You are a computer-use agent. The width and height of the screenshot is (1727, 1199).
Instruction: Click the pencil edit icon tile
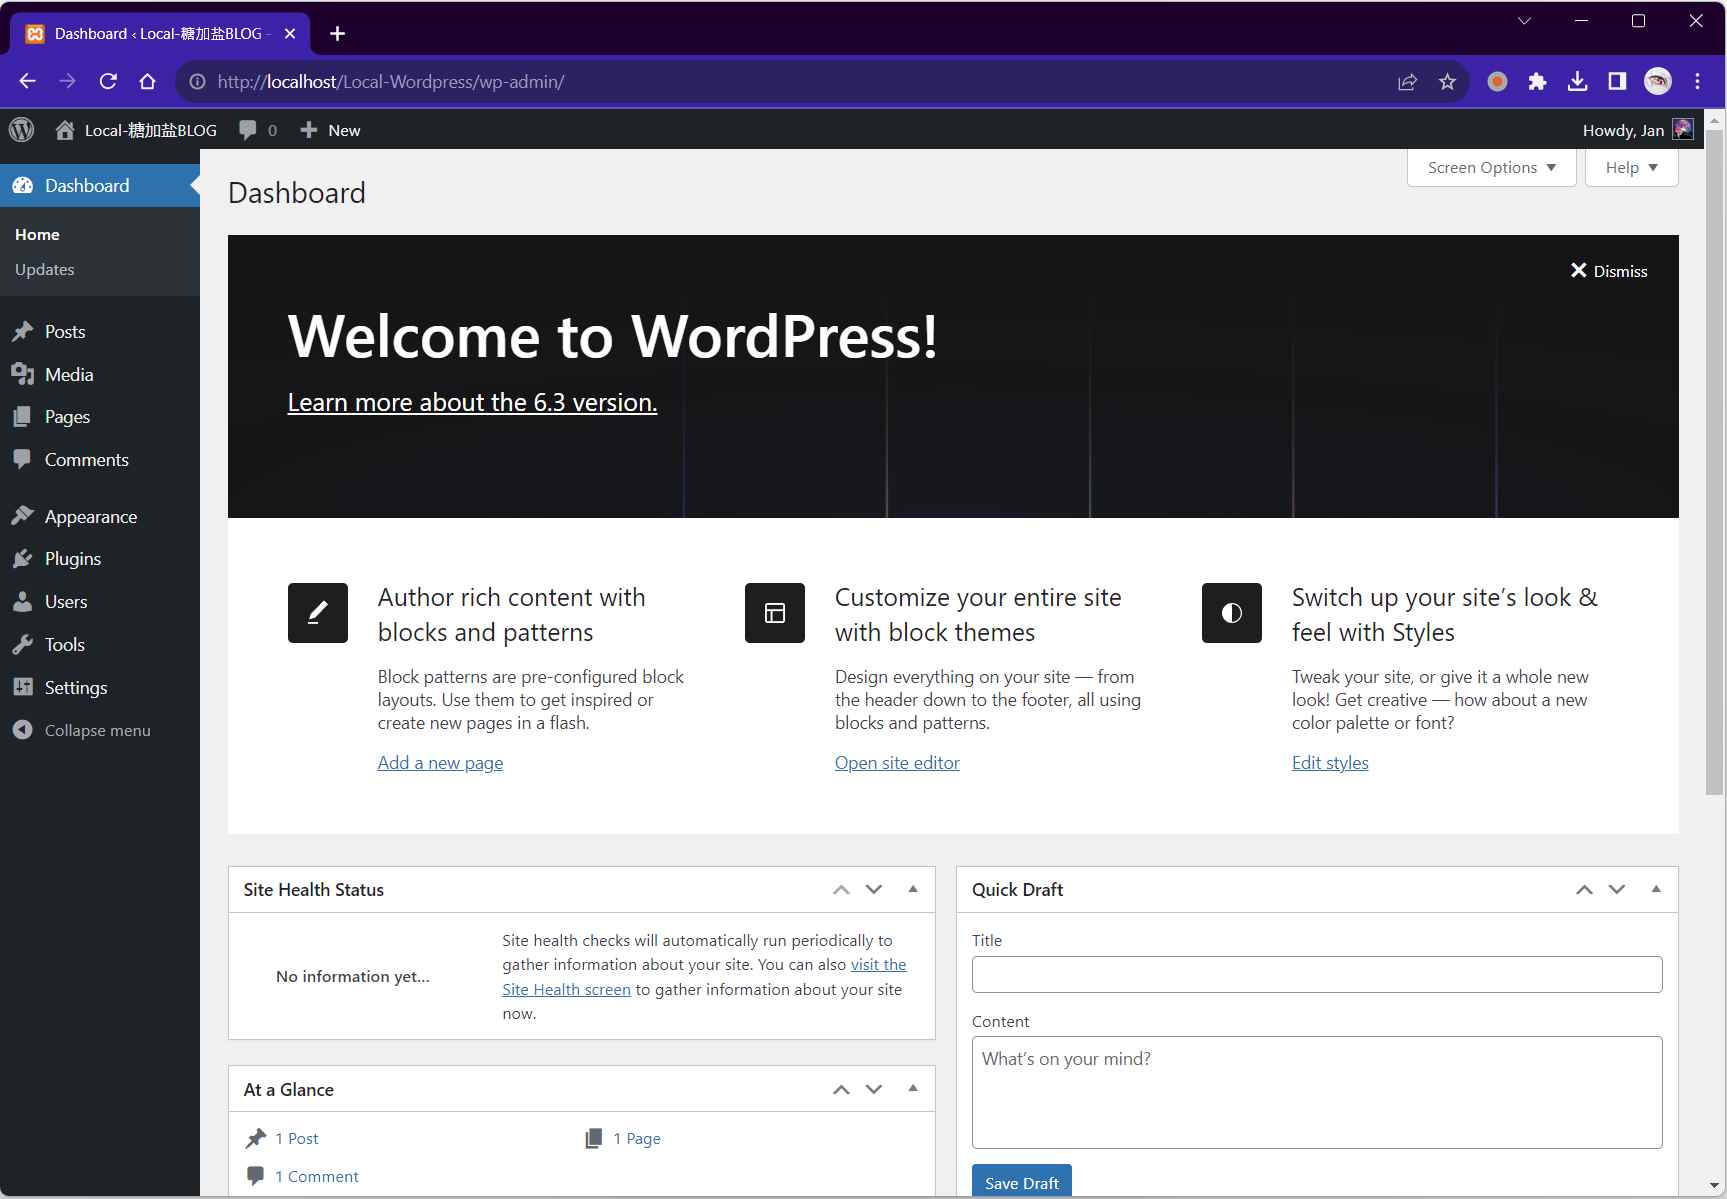tap(318, 613)
